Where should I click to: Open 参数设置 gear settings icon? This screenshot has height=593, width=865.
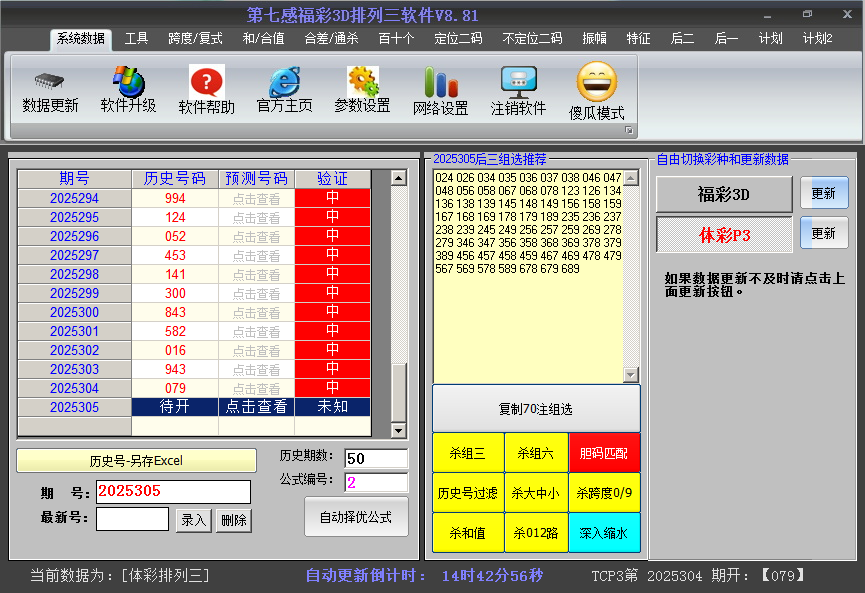(362, 81)
